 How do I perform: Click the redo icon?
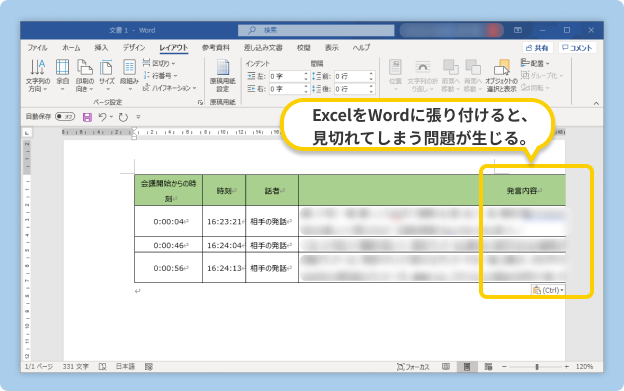pyautogui.click(x=123, y=117)
